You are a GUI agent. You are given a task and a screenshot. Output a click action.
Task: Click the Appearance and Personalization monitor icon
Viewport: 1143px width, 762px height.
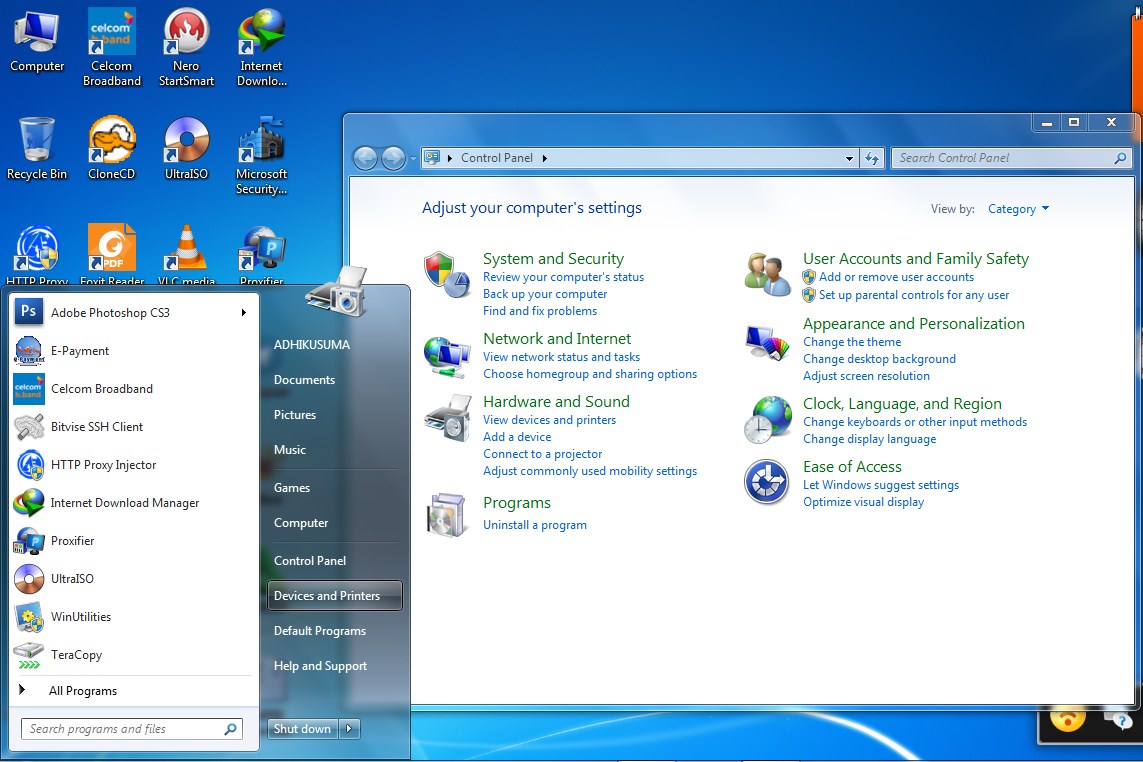[767, 342]
